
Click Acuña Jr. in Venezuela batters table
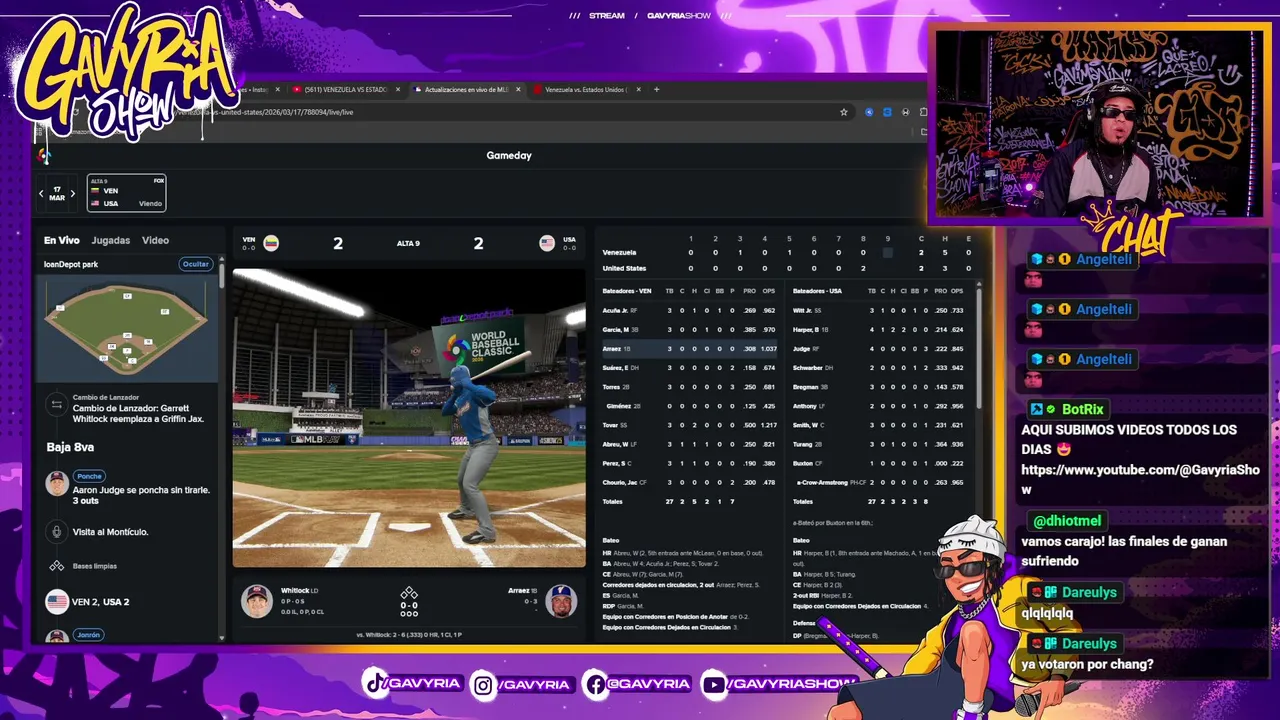point(615,311)
